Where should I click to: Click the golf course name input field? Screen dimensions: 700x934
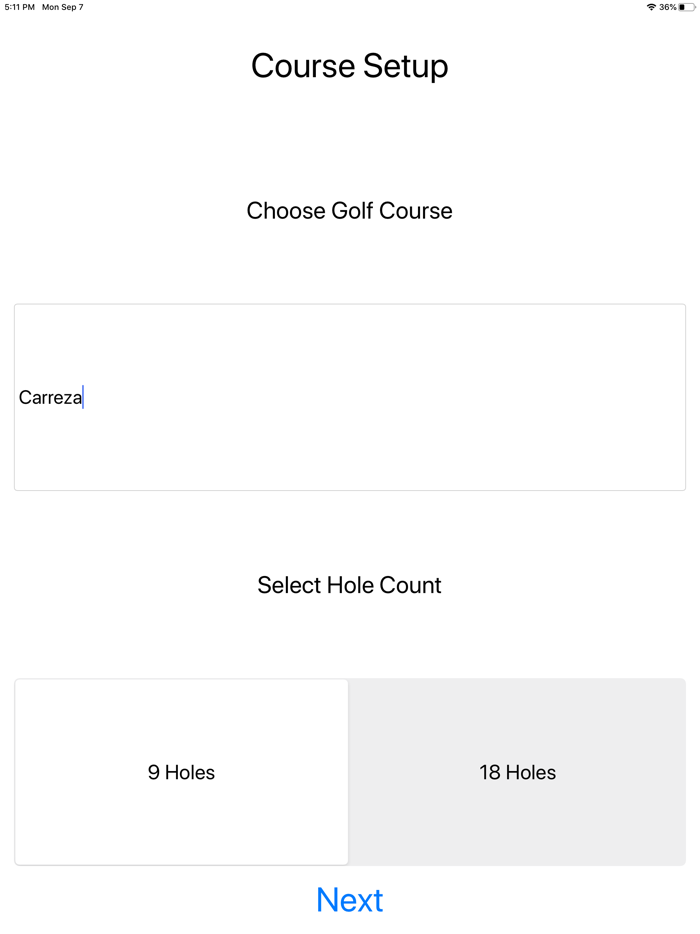pyautogui.click(x=349, y=397)
